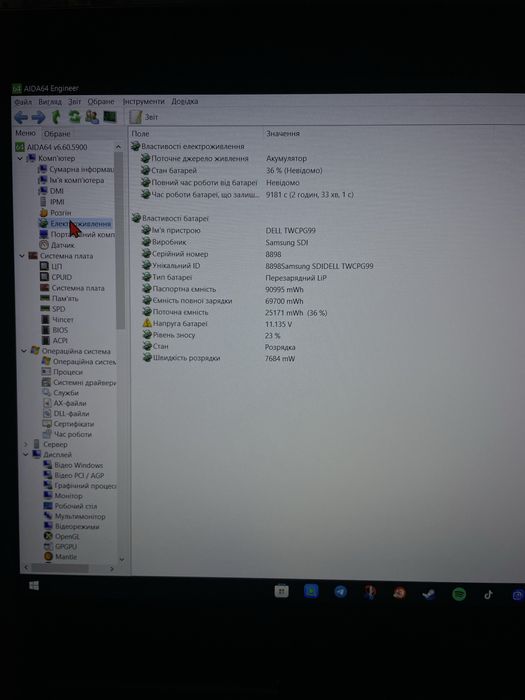Select Час роботи tree item

click(67, 434)
